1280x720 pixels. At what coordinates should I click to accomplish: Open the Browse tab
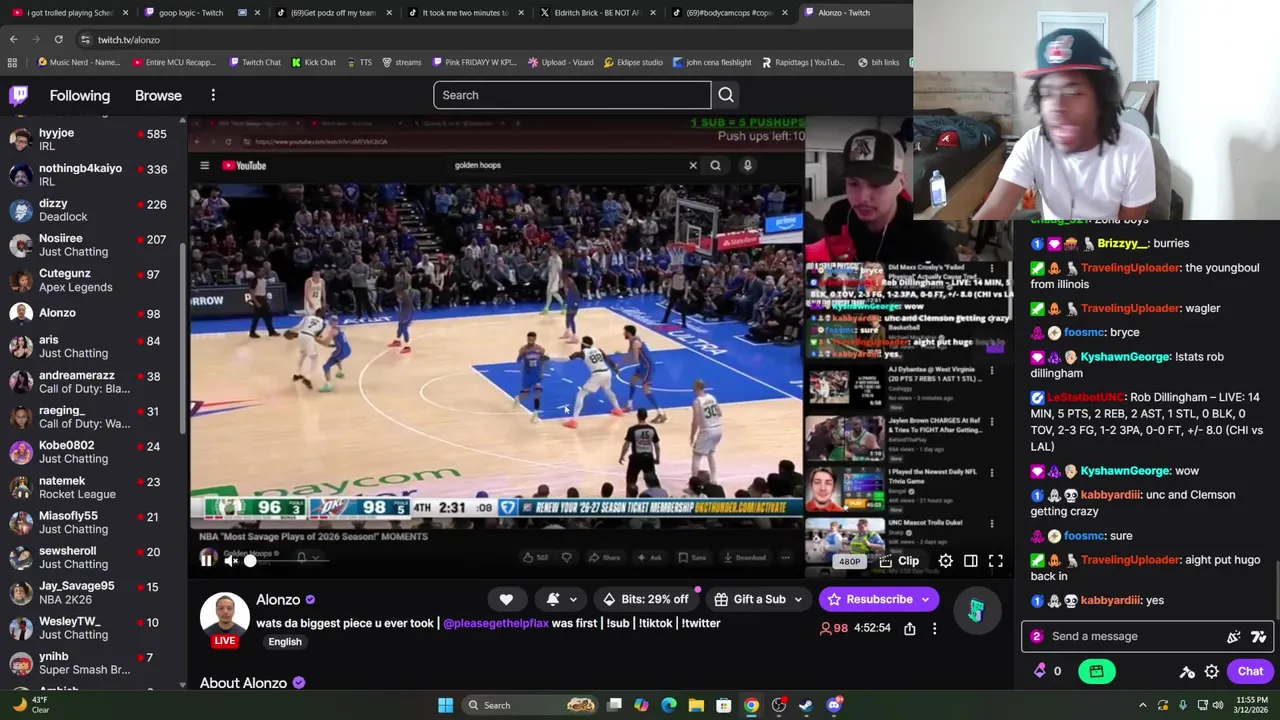[158, 95]
